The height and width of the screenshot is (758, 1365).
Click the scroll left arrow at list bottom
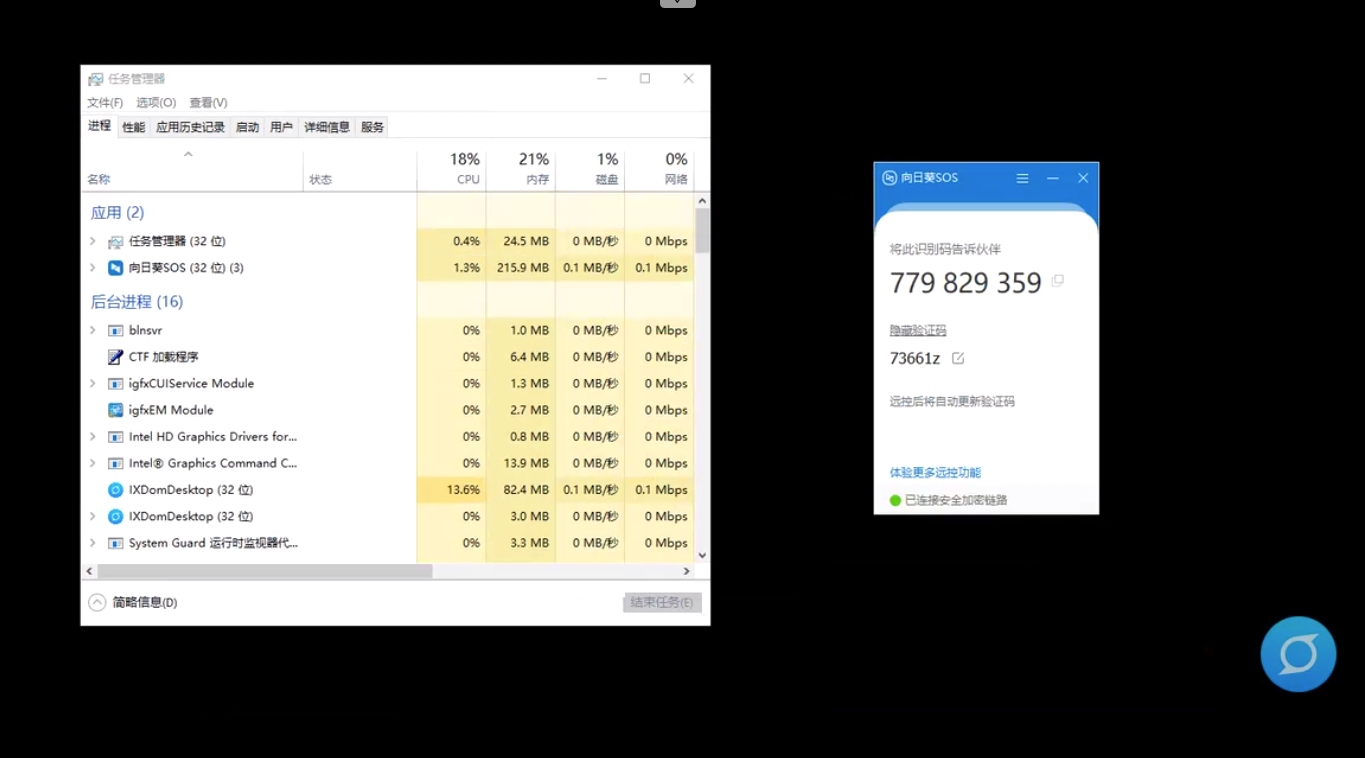(x=89, y=571)
